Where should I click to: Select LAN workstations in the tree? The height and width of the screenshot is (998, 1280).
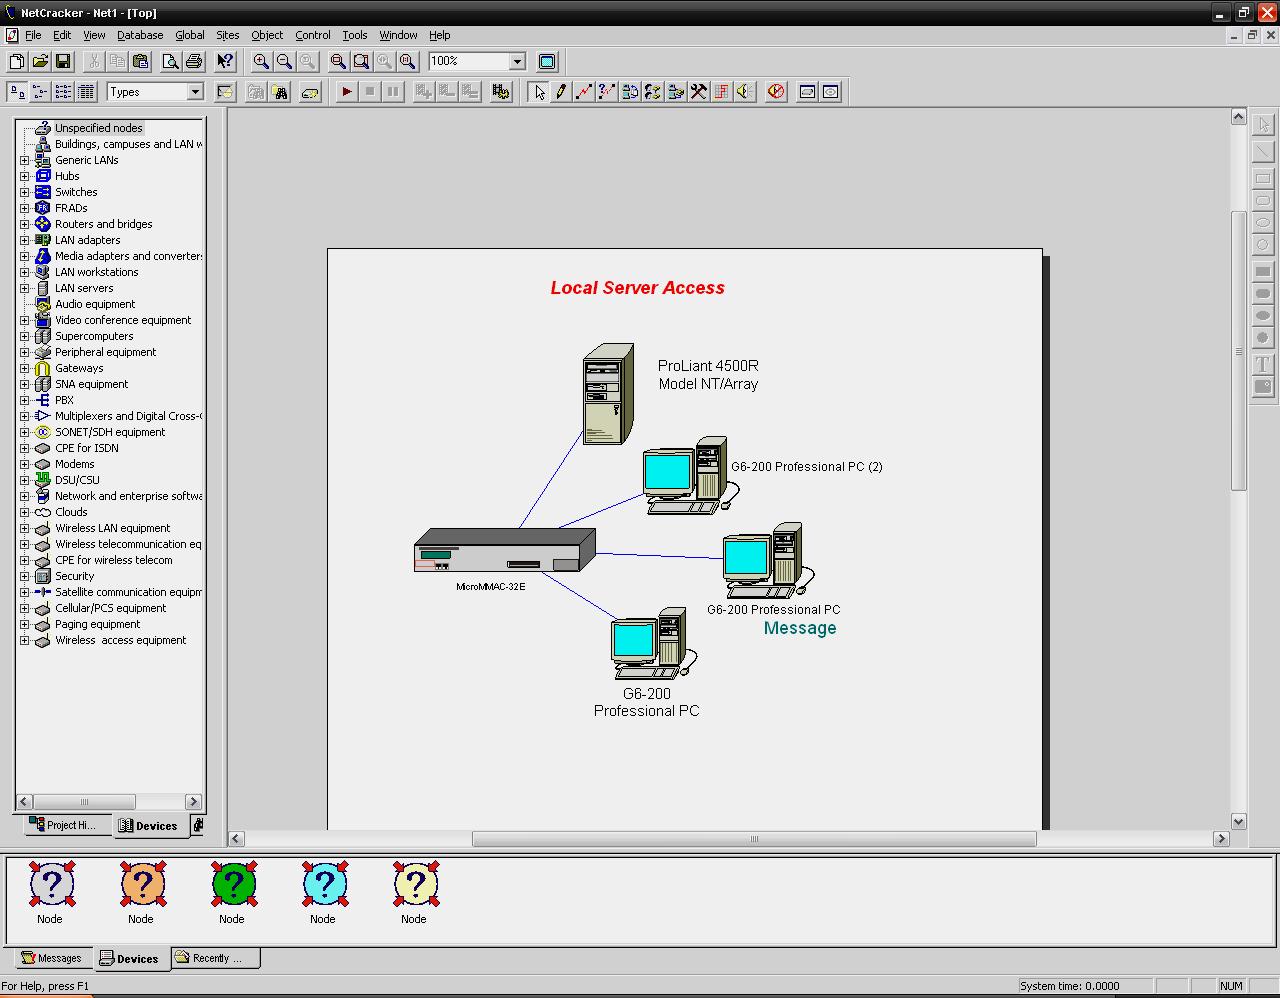(96, 272)
